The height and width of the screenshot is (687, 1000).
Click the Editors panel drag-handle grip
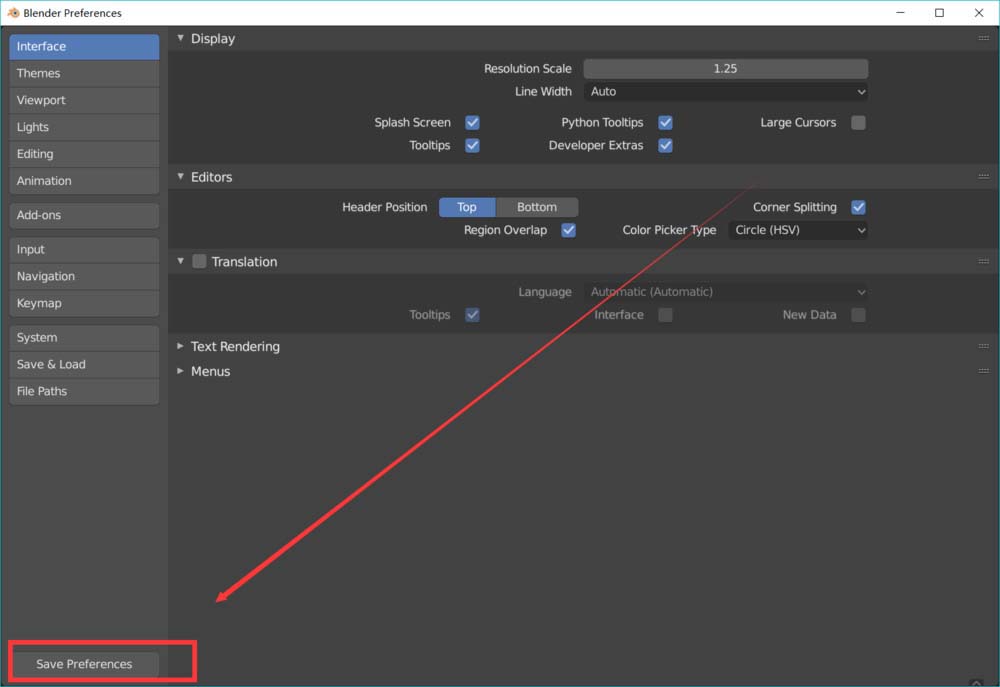984,177
